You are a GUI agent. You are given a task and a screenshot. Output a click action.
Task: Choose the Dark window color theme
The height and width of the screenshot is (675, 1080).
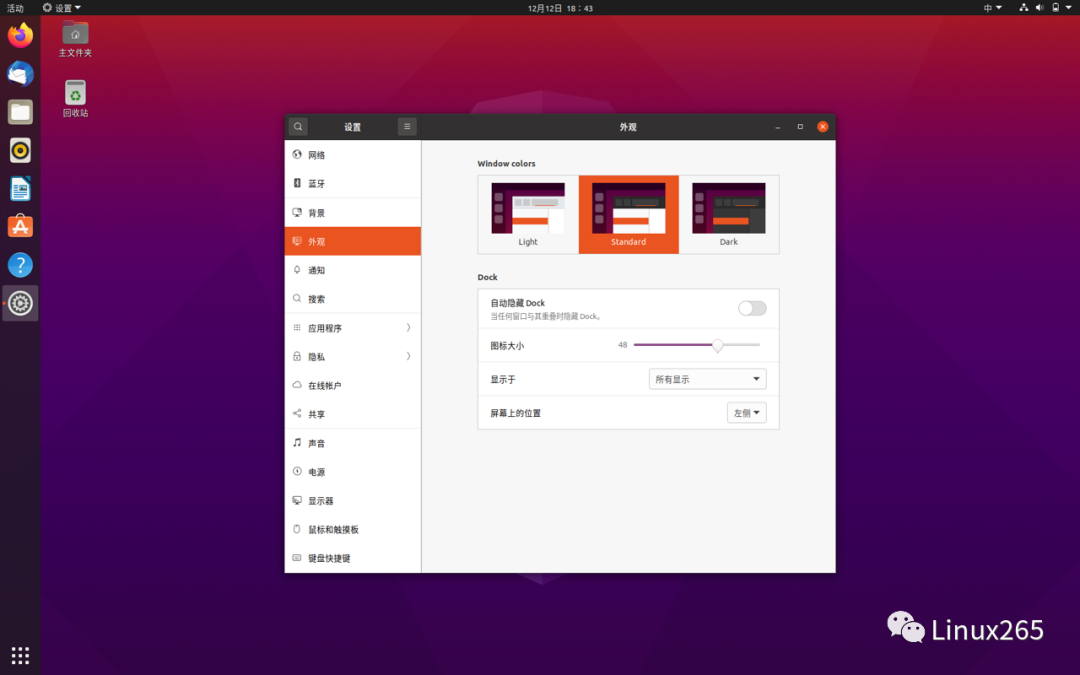tap(729, 214)
